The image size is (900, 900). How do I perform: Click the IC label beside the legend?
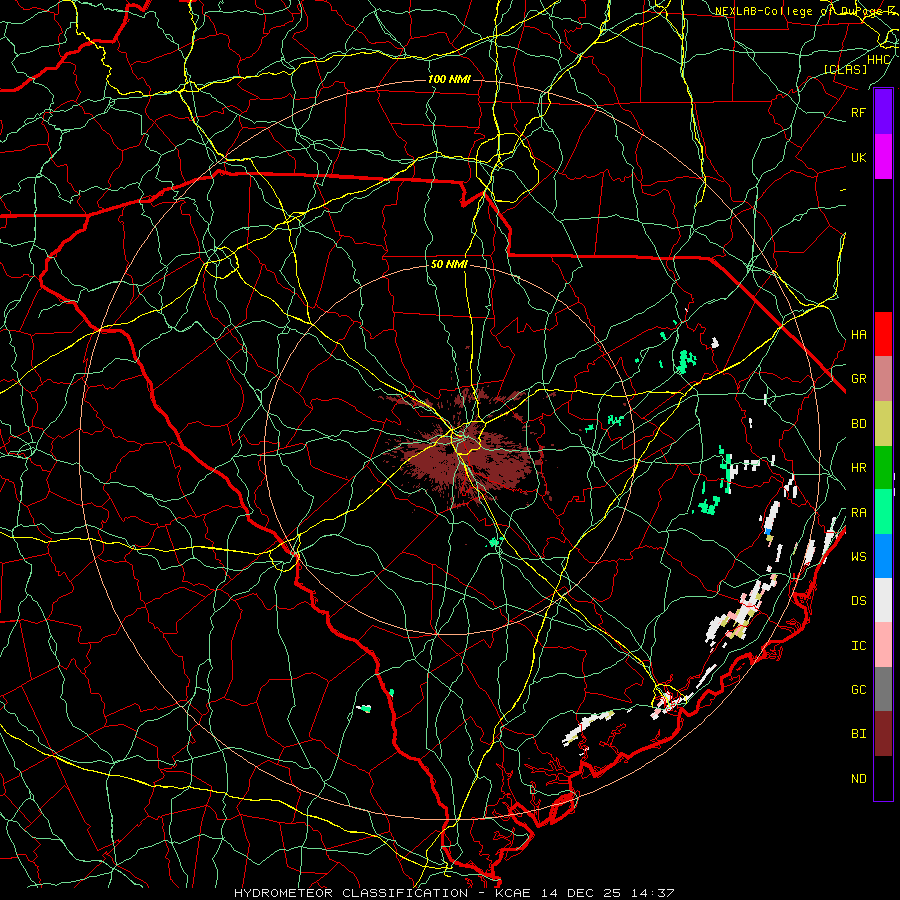tap(858, 646)
